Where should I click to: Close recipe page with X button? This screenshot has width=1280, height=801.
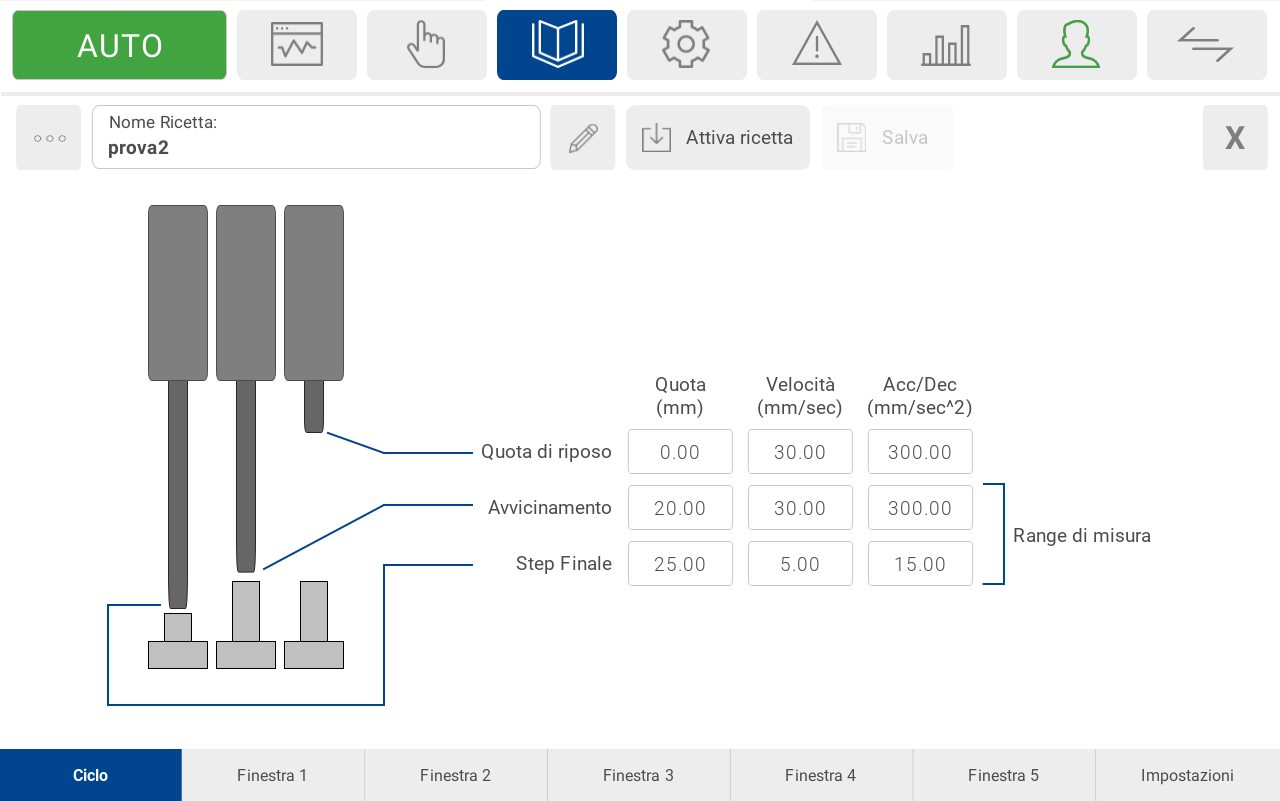[1234, 138]
